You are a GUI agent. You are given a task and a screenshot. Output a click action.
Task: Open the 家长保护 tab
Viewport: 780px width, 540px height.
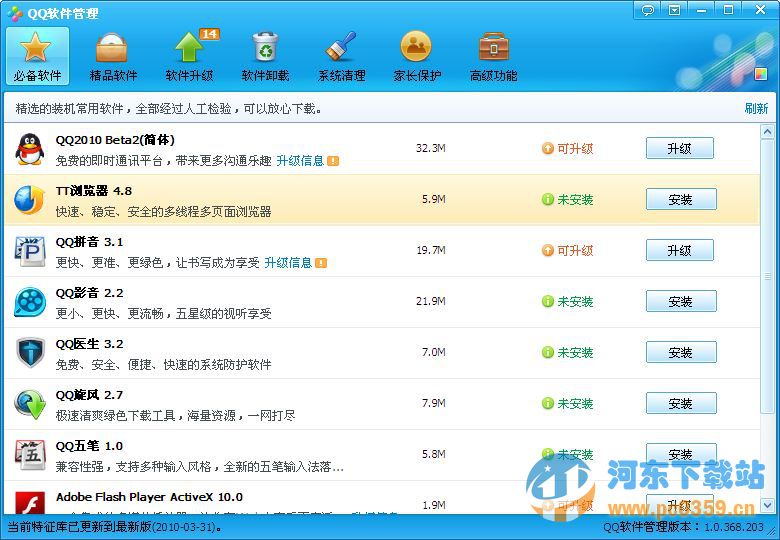pos(417,56)
